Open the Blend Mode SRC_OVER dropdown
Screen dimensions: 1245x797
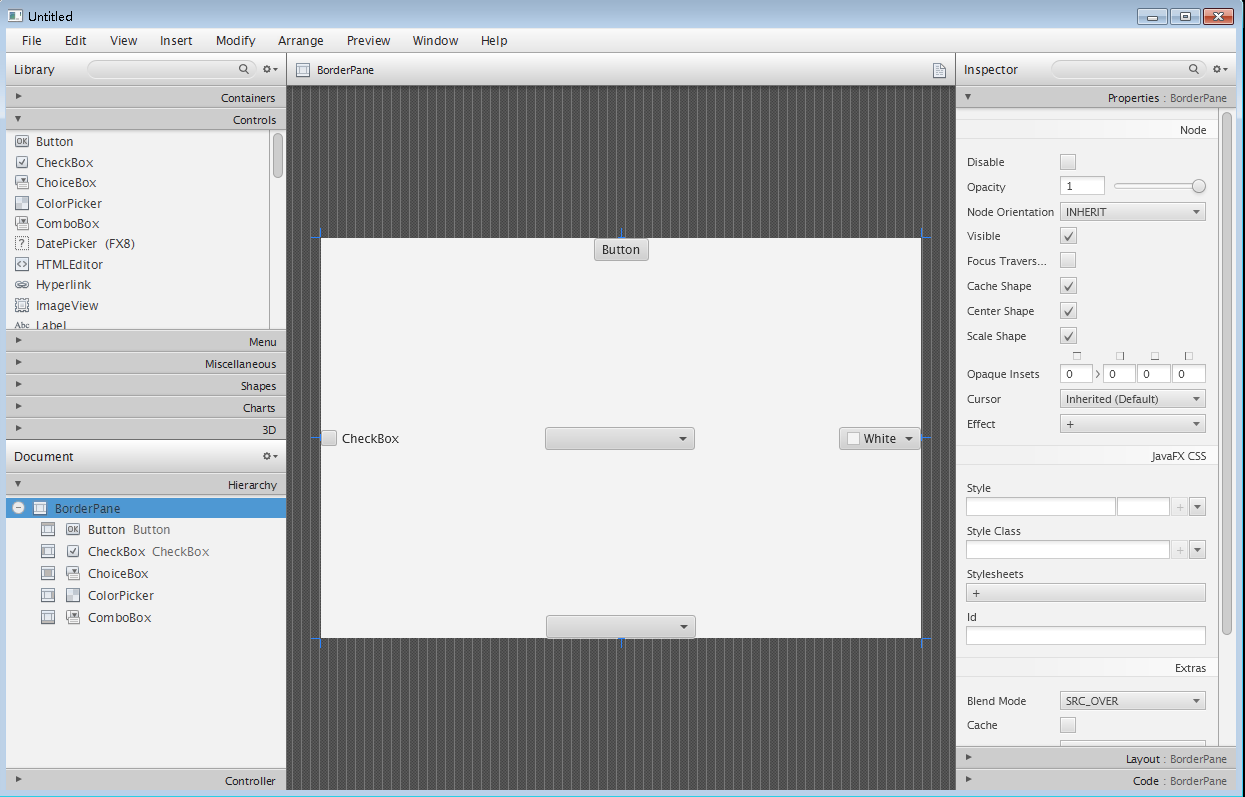point(1132,701)
